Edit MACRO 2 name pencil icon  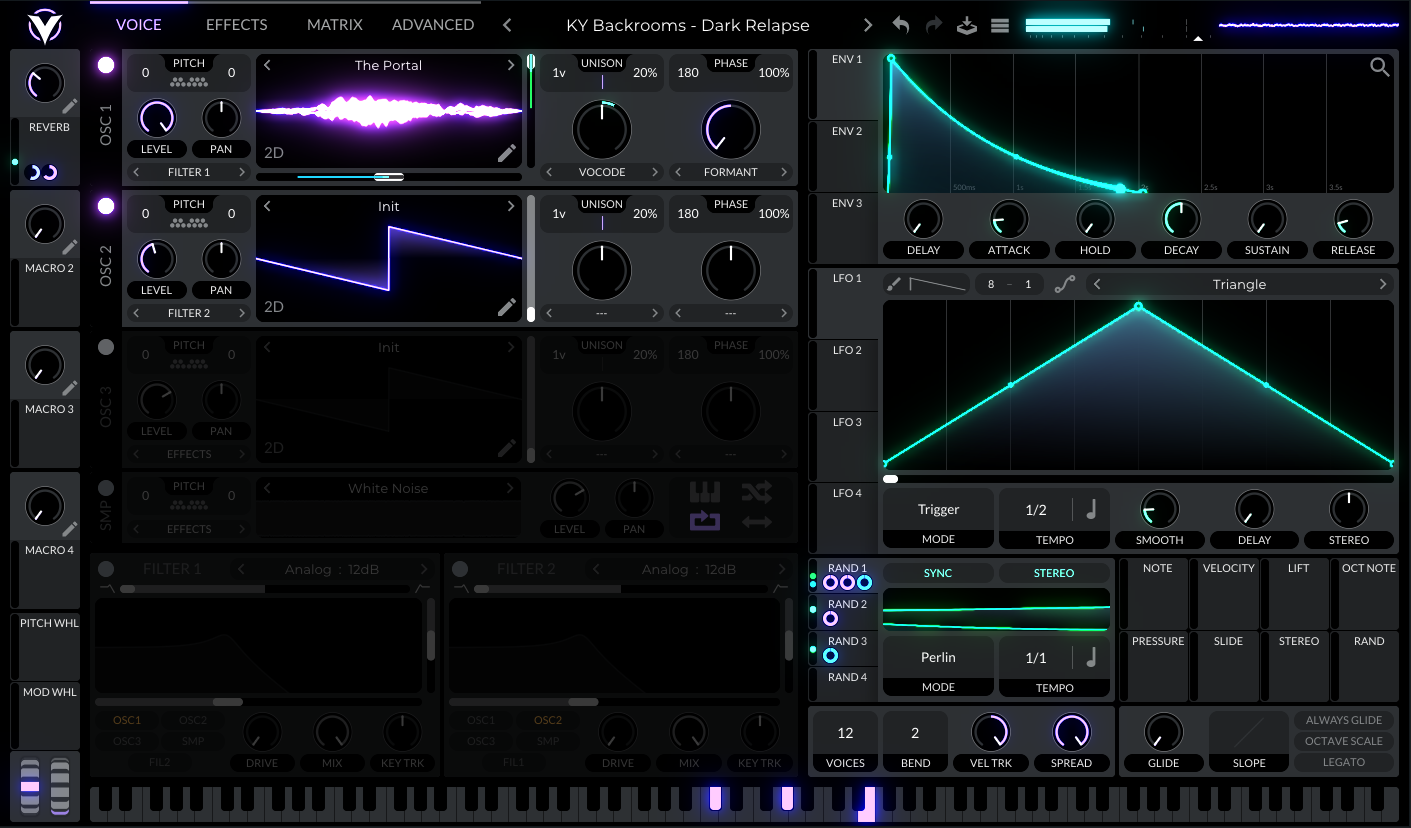pos(69,247)
